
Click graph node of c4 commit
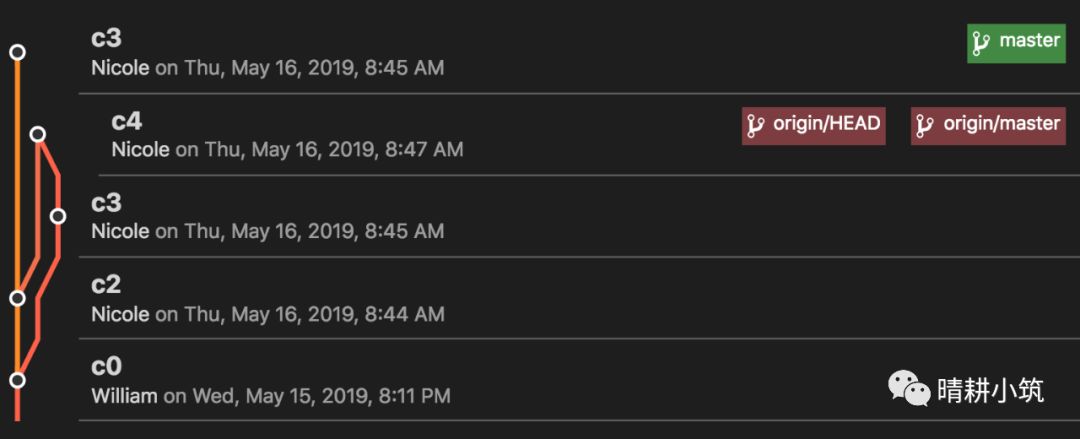coord(38,134)
